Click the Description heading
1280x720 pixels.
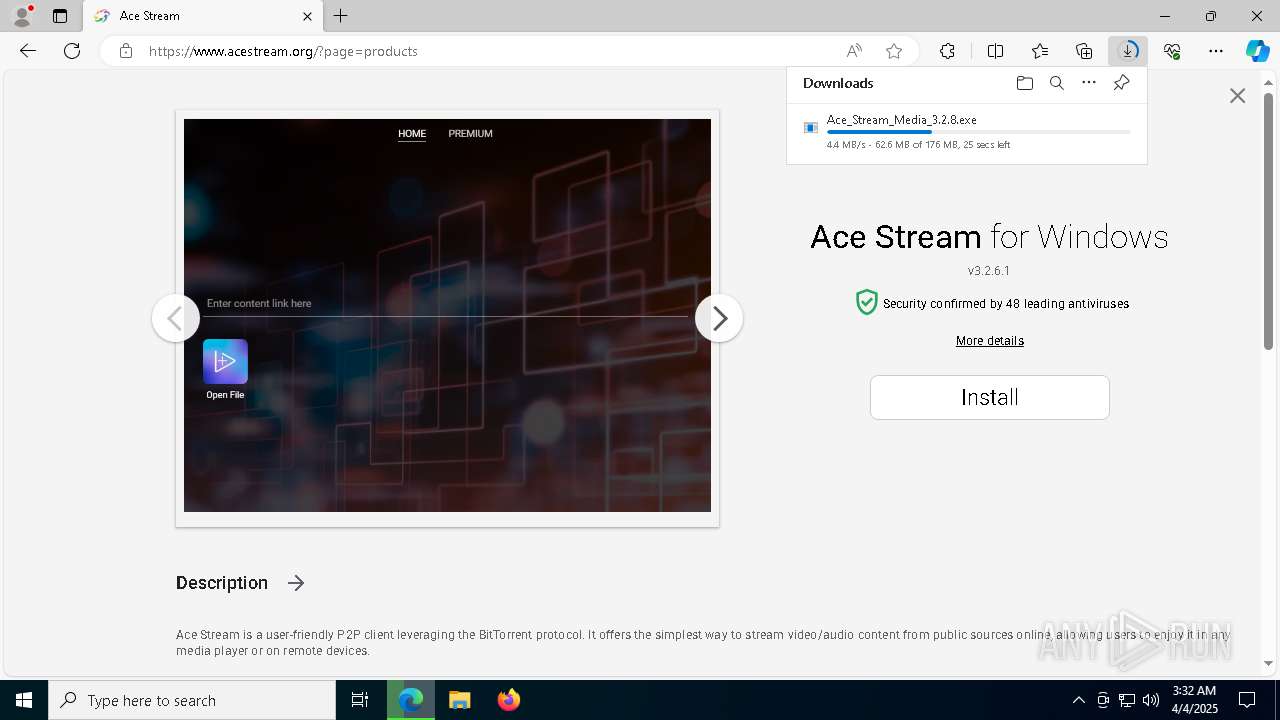[222, 583]
